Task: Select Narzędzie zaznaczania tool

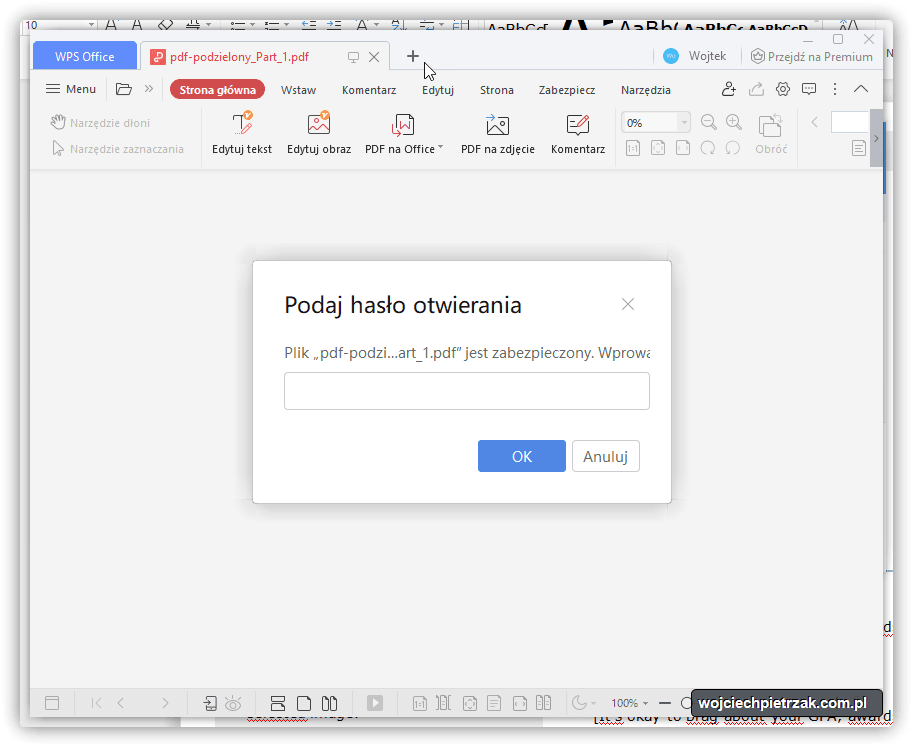Action: click(118, 149)
